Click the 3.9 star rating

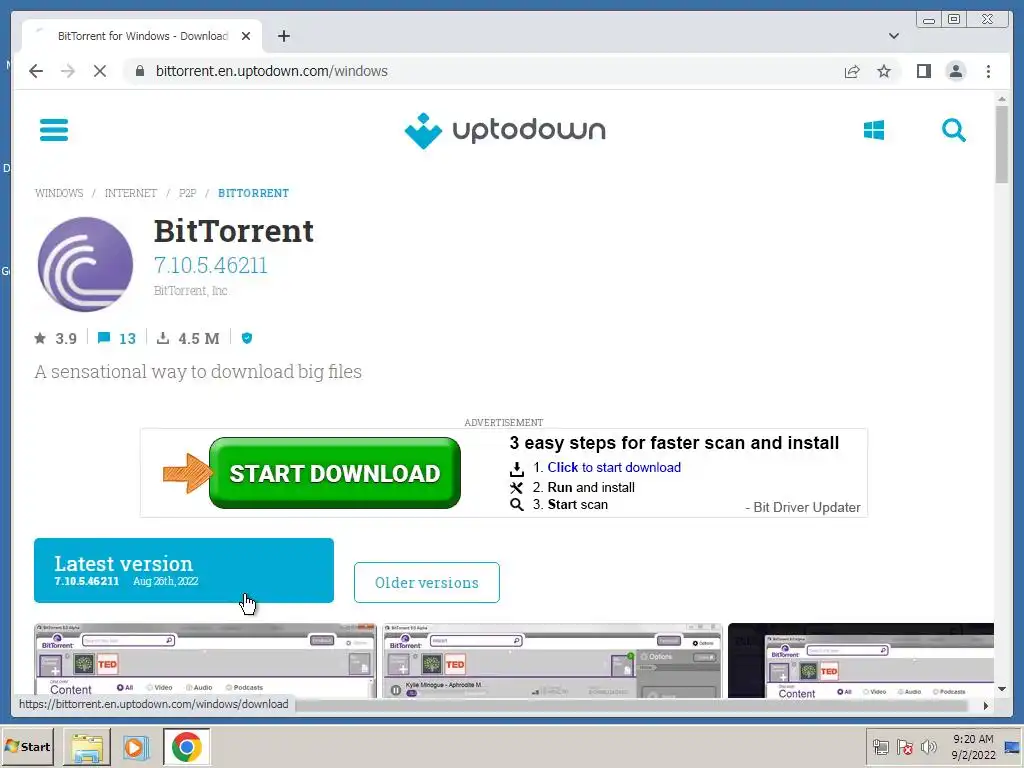pyautogui.click(x=65, y=338)
